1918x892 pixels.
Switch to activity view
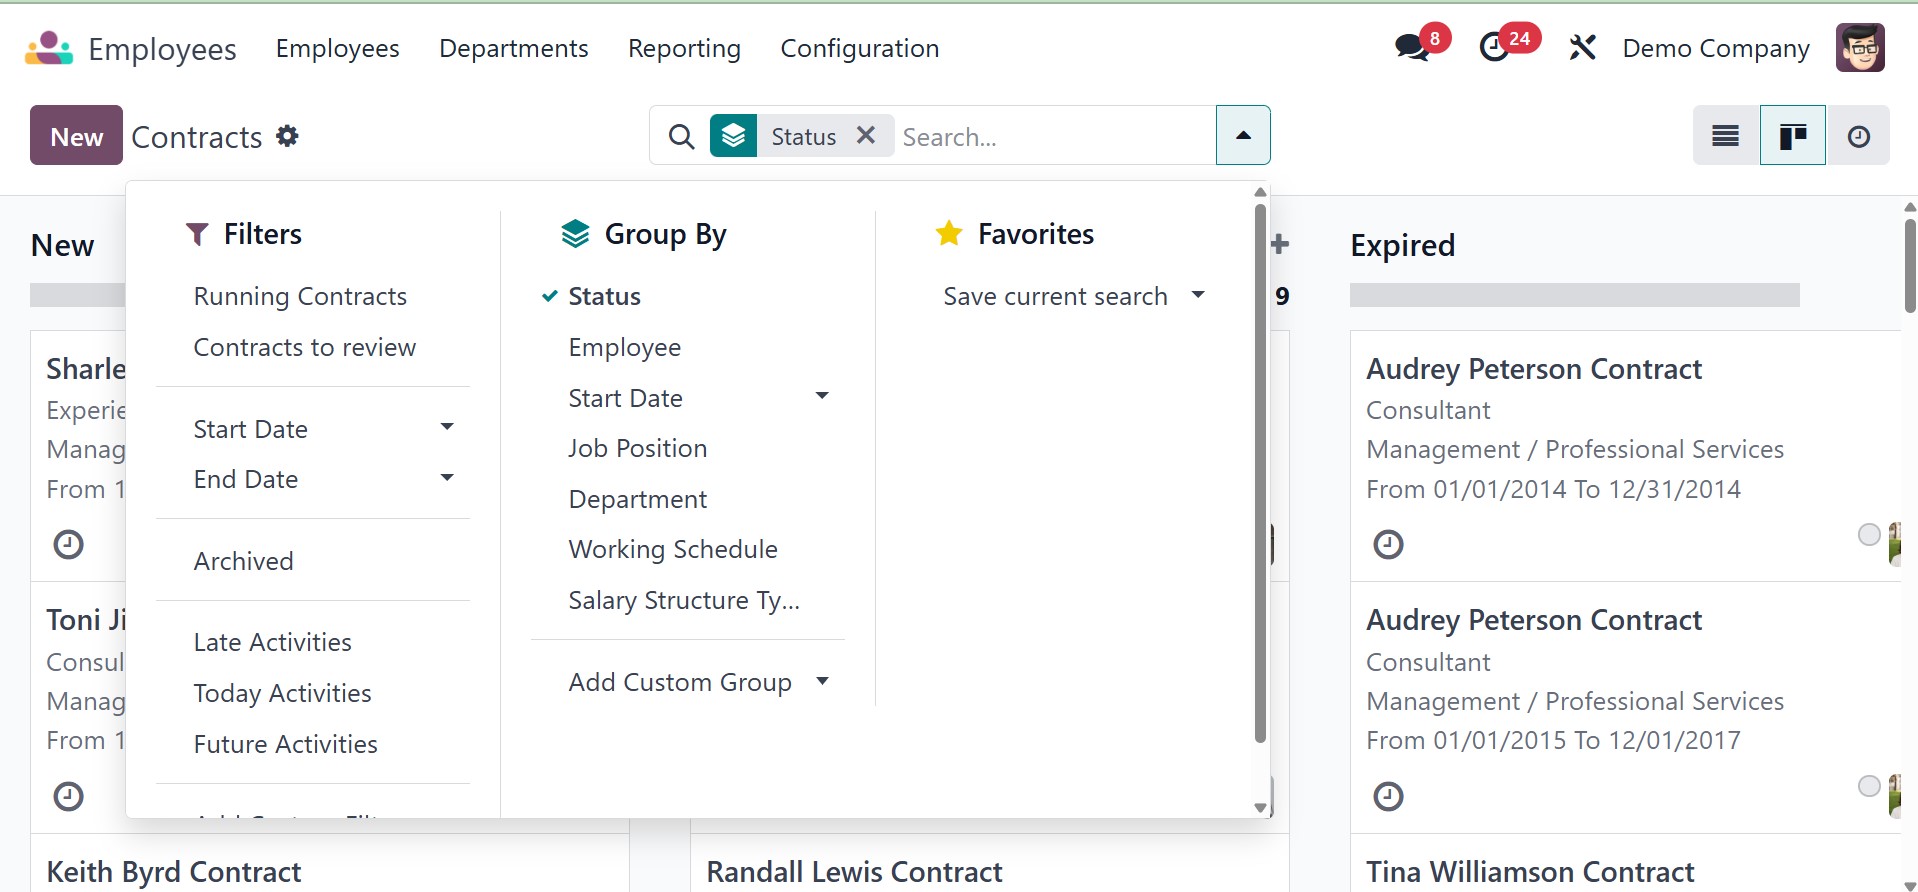click(1858, 136)
